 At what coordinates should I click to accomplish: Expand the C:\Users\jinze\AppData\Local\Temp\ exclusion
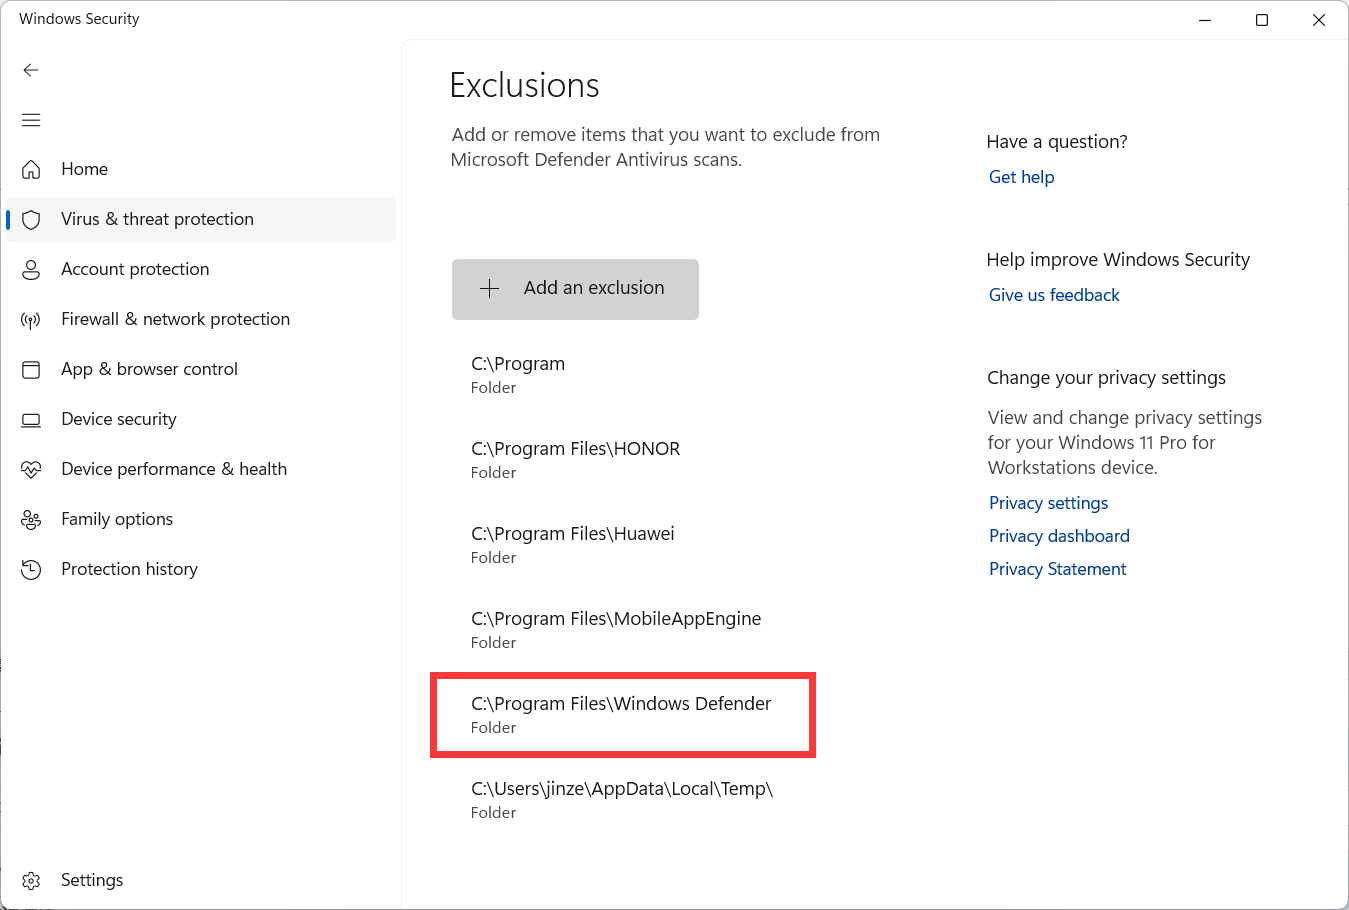click(622, 799)
